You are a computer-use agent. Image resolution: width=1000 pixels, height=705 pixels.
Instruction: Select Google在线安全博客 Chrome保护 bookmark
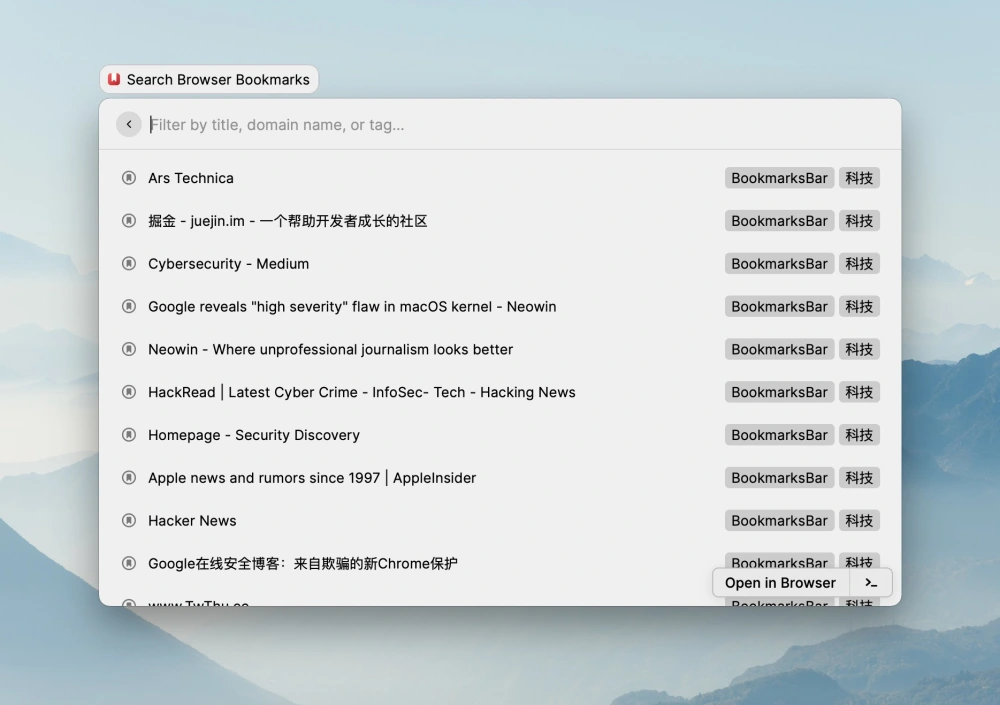pyautogui.click(x=500, y=563)
